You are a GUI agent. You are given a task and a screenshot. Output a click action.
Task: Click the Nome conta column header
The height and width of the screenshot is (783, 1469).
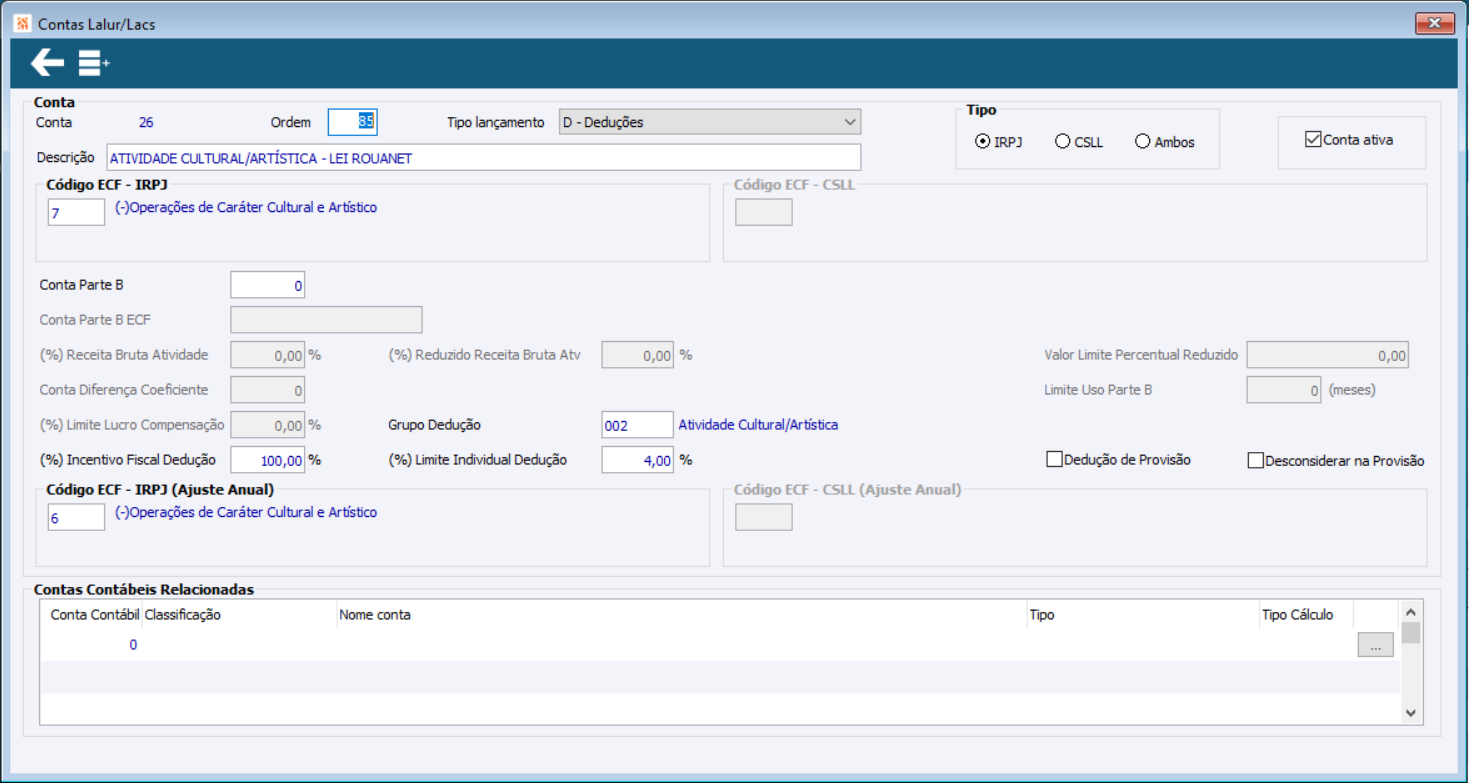point(375,615)
